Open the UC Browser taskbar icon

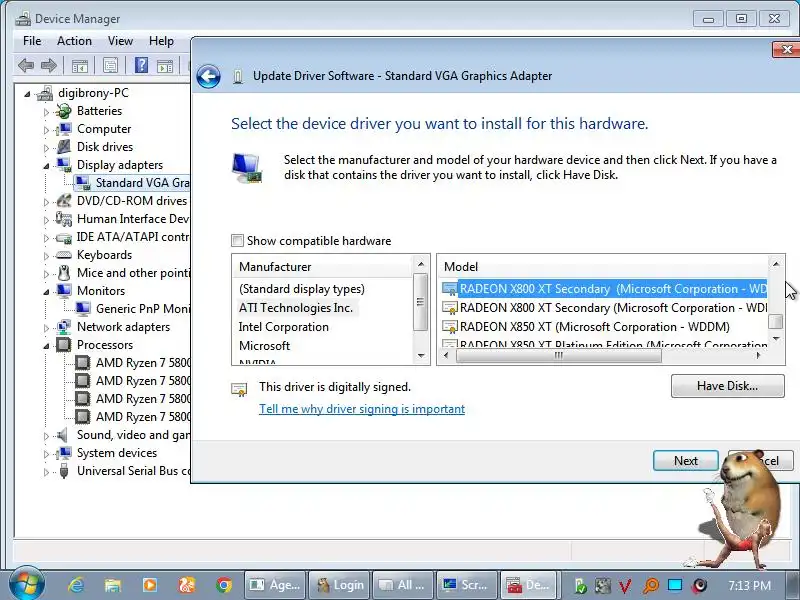point(187,585)
